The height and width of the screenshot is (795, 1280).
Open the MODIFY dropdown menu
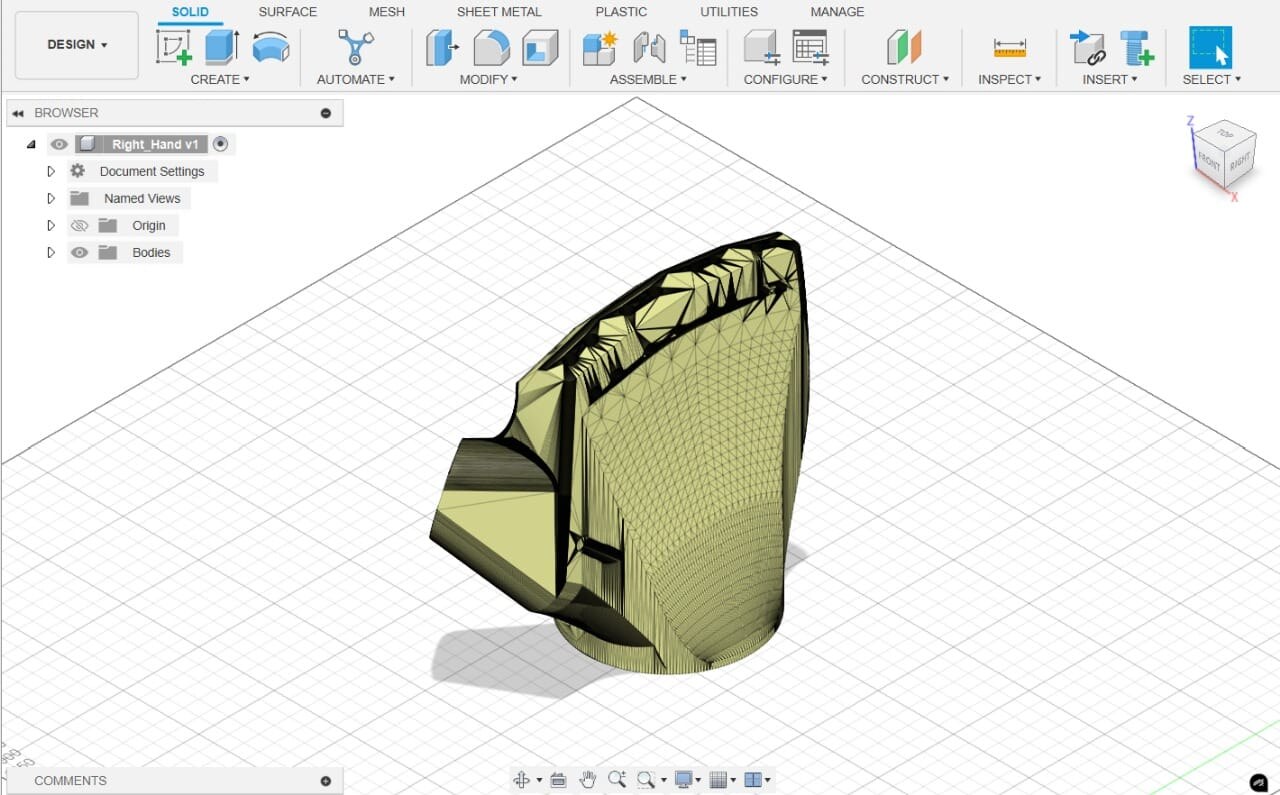(x=488, y=79)
